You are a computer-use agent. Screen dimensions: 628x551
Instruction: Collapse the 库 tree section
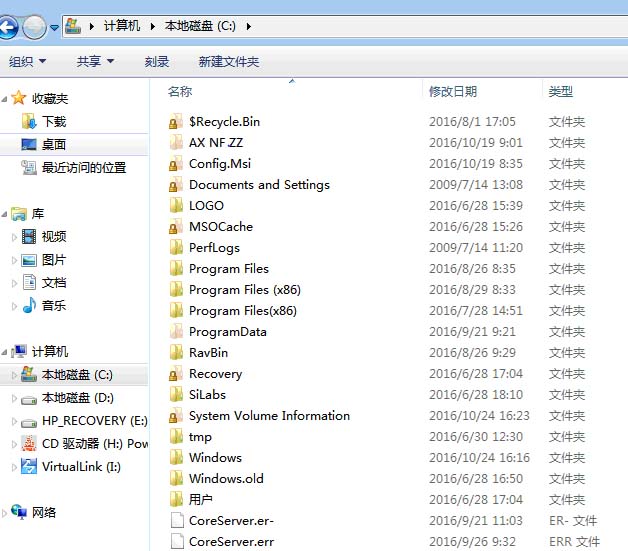(x=4, y=214)
